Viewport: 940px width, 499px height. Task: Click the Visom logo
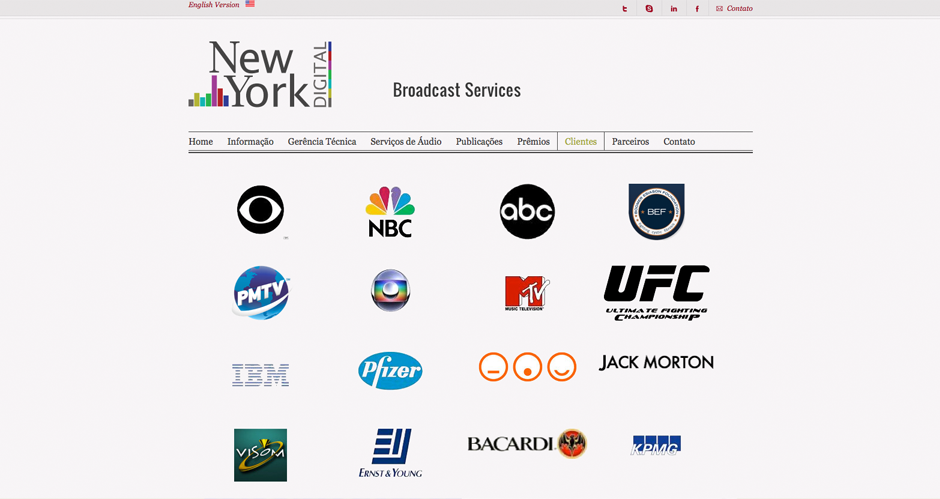(x=261, y=455)
